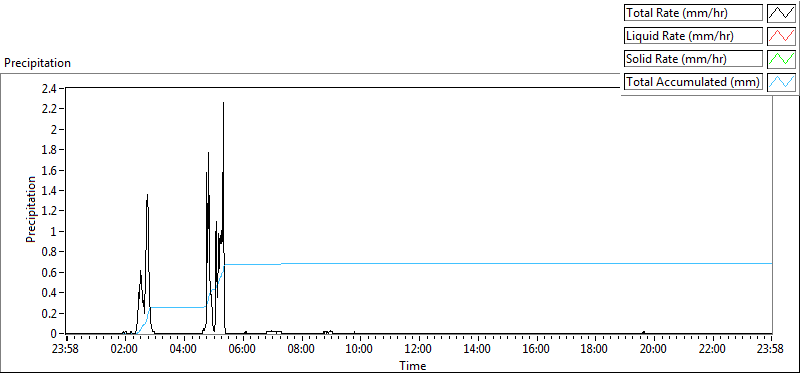This screenshot has height=373, width=800.
Task: Click the 20:00 time axis marker
Action: (x=654, y=349)
